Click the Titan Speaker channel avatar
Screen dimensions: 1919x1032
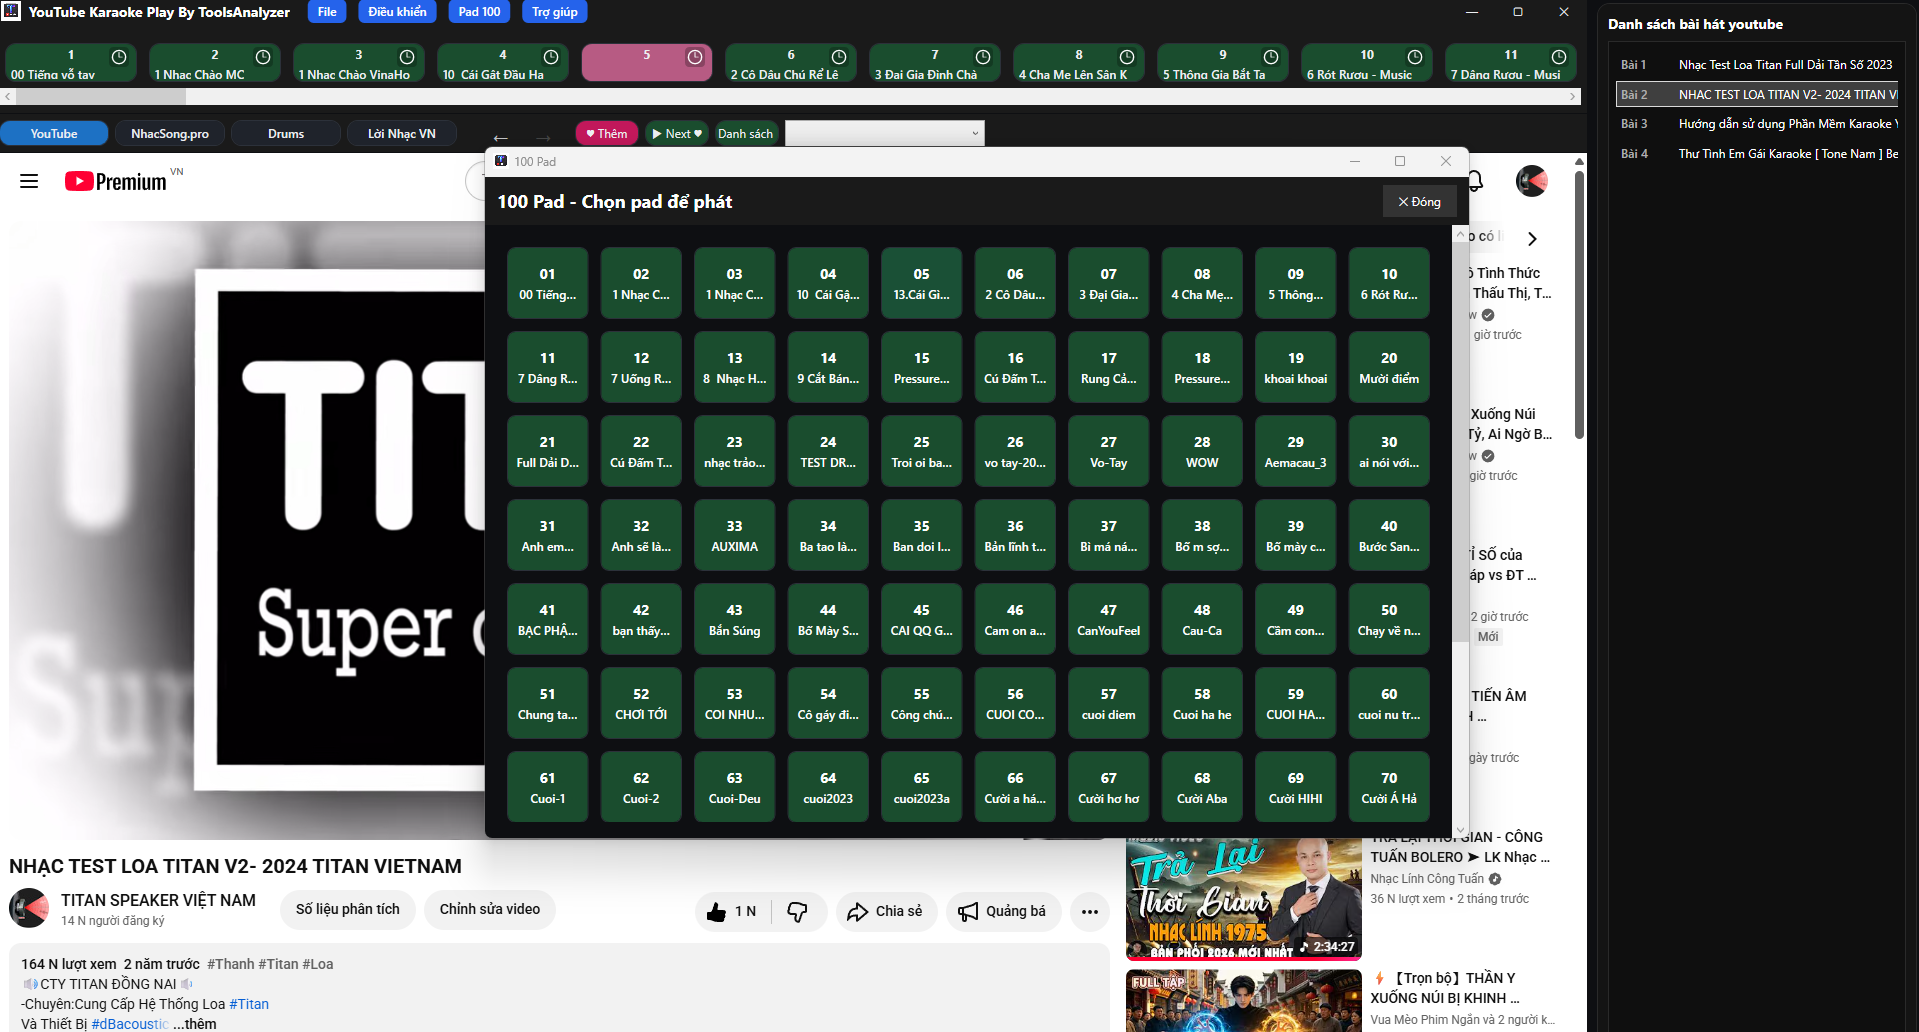click(29, 908)
